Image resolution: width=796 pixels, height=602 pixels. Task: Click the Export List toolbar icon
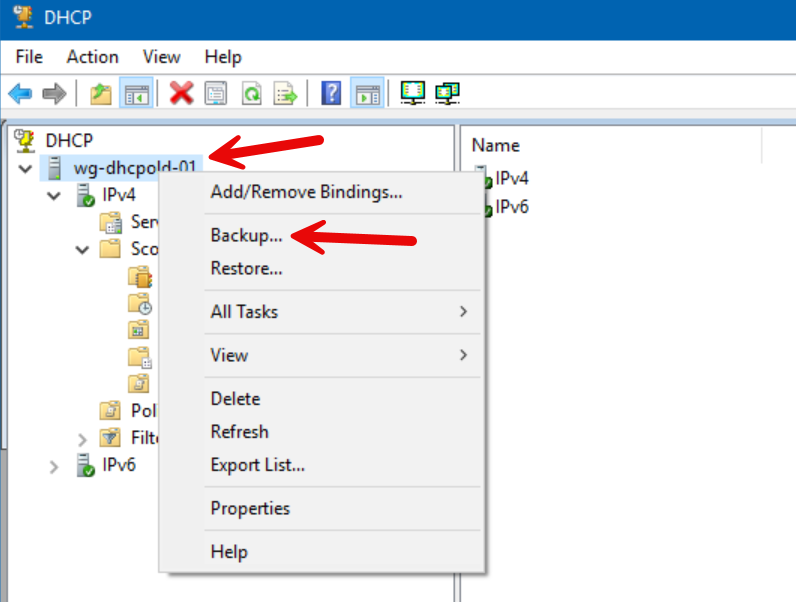click(x=287, y=93)
